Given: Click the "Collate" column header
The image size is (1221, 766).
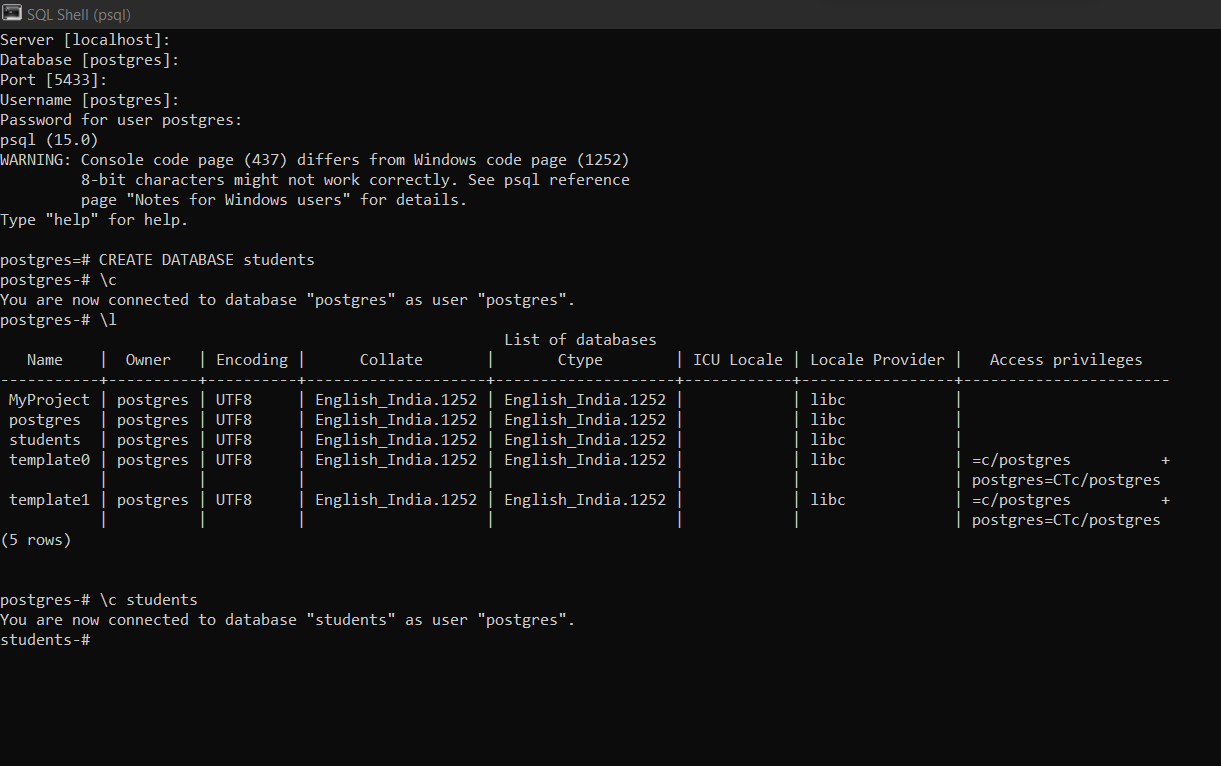Looking at the screenshot, I should [x=391, y=360].
